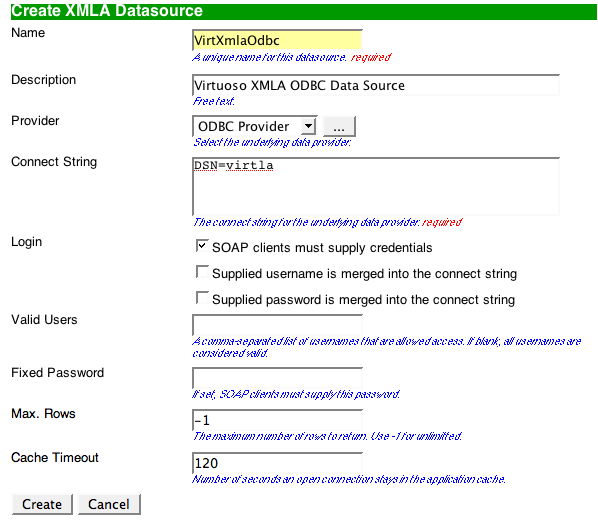Click the Name field containing VirtXmlaOdbc
598x523 pixels.
277,40
